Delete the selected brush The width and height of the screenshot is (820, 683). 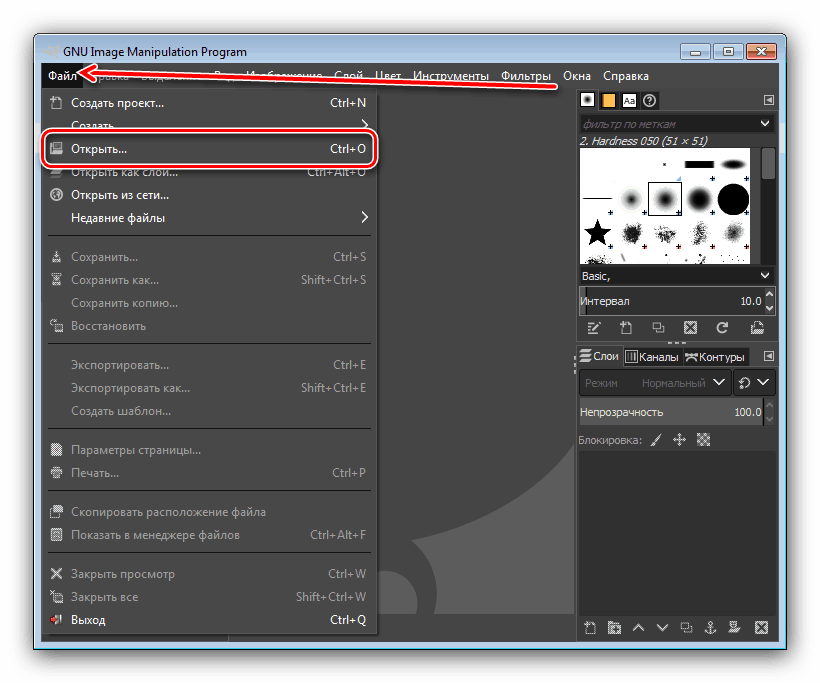(690, 328)
